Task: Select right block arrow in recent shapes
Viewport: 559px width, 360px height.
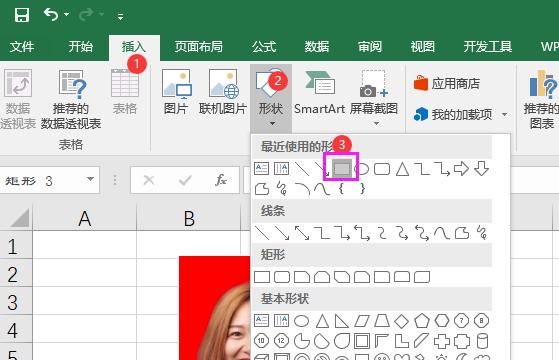Action: (x=461, y=169)
